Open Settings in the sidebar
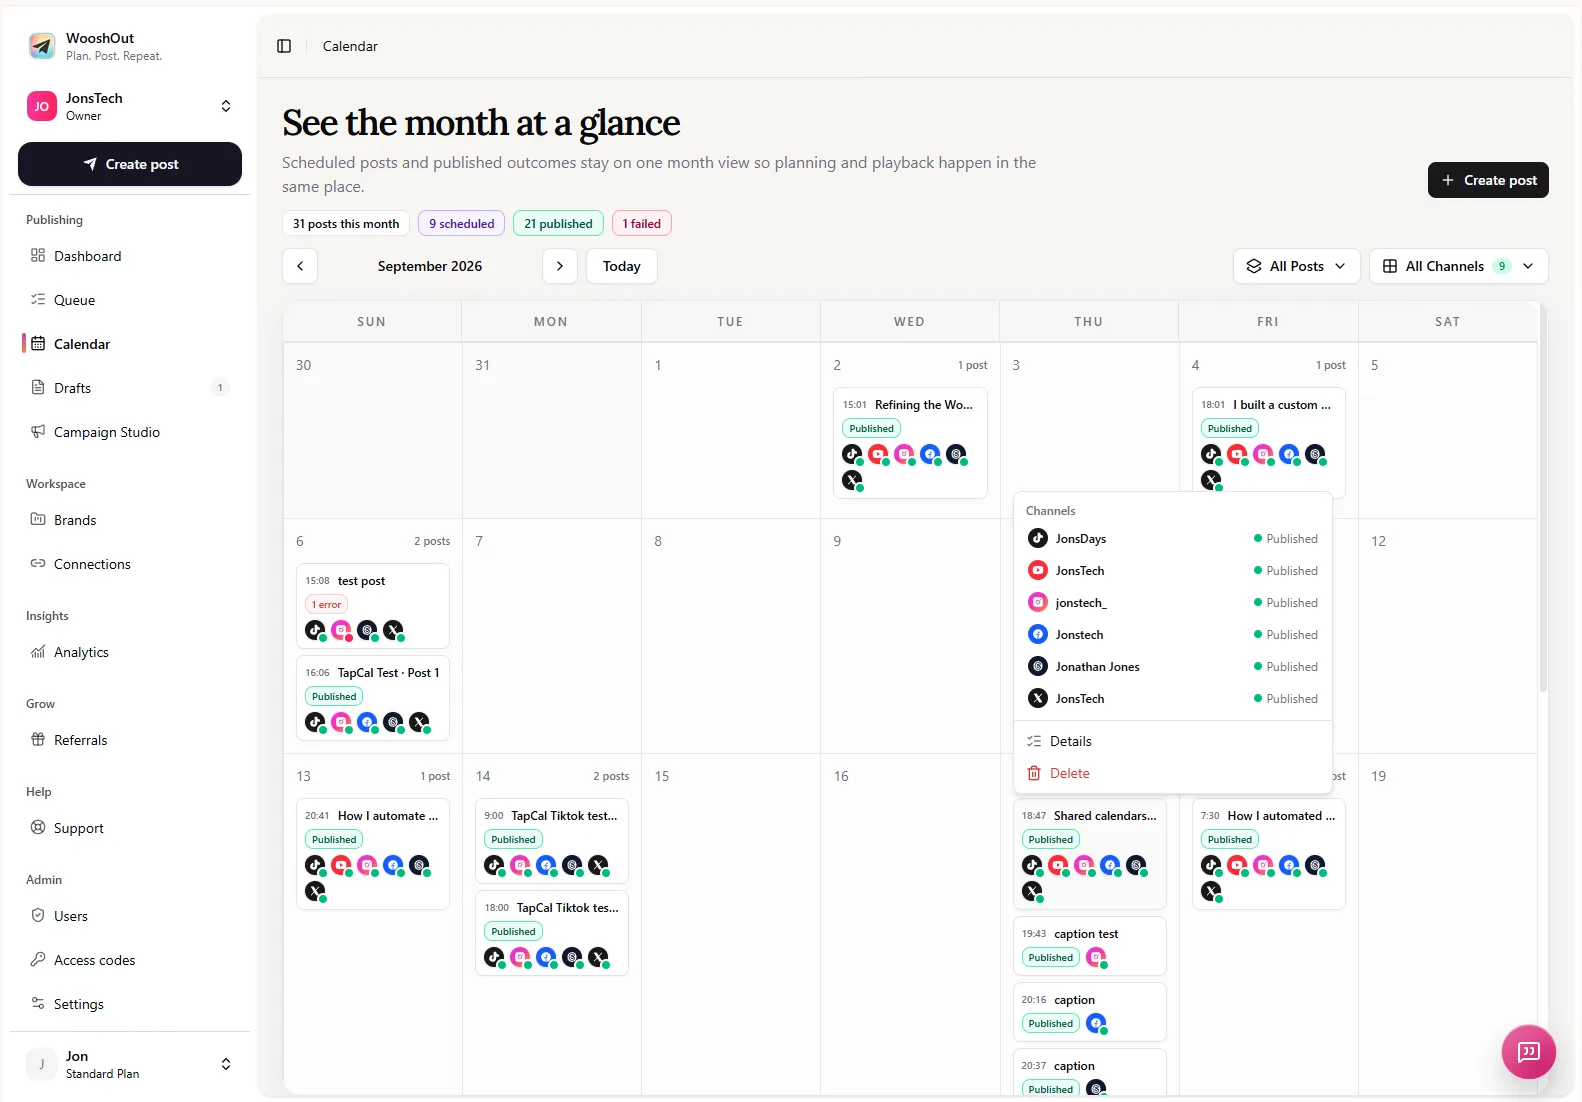The image size is (1582, 1102). coord(130,1004)
